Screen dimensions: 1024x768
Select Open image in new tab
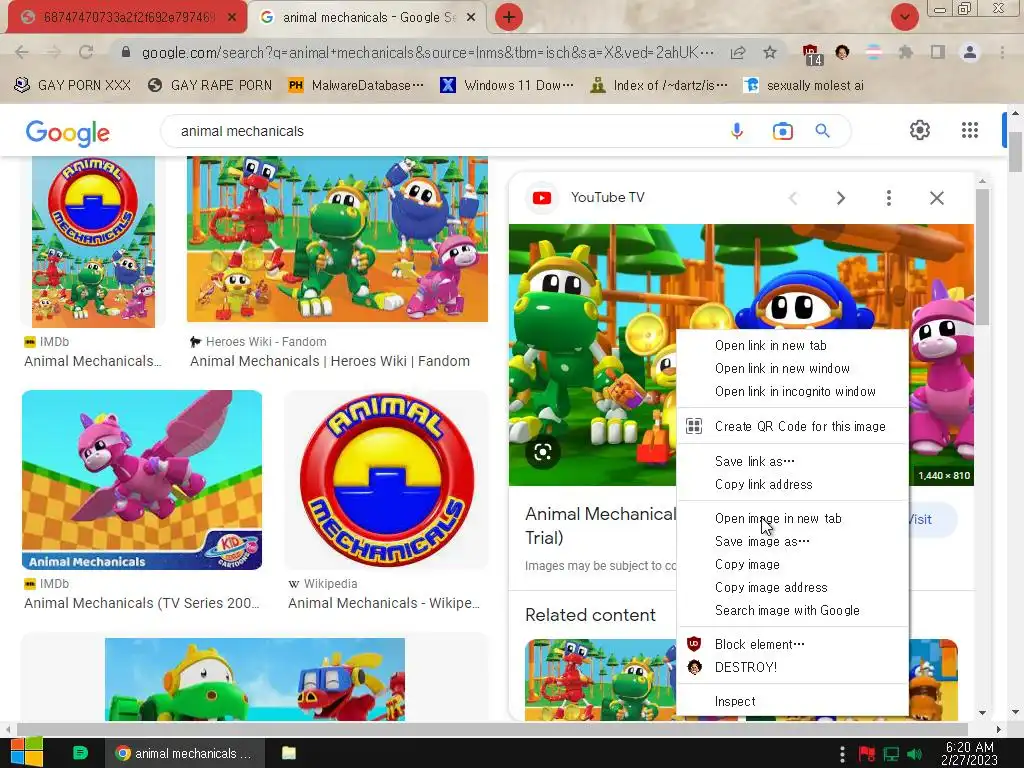click(792, 519)
